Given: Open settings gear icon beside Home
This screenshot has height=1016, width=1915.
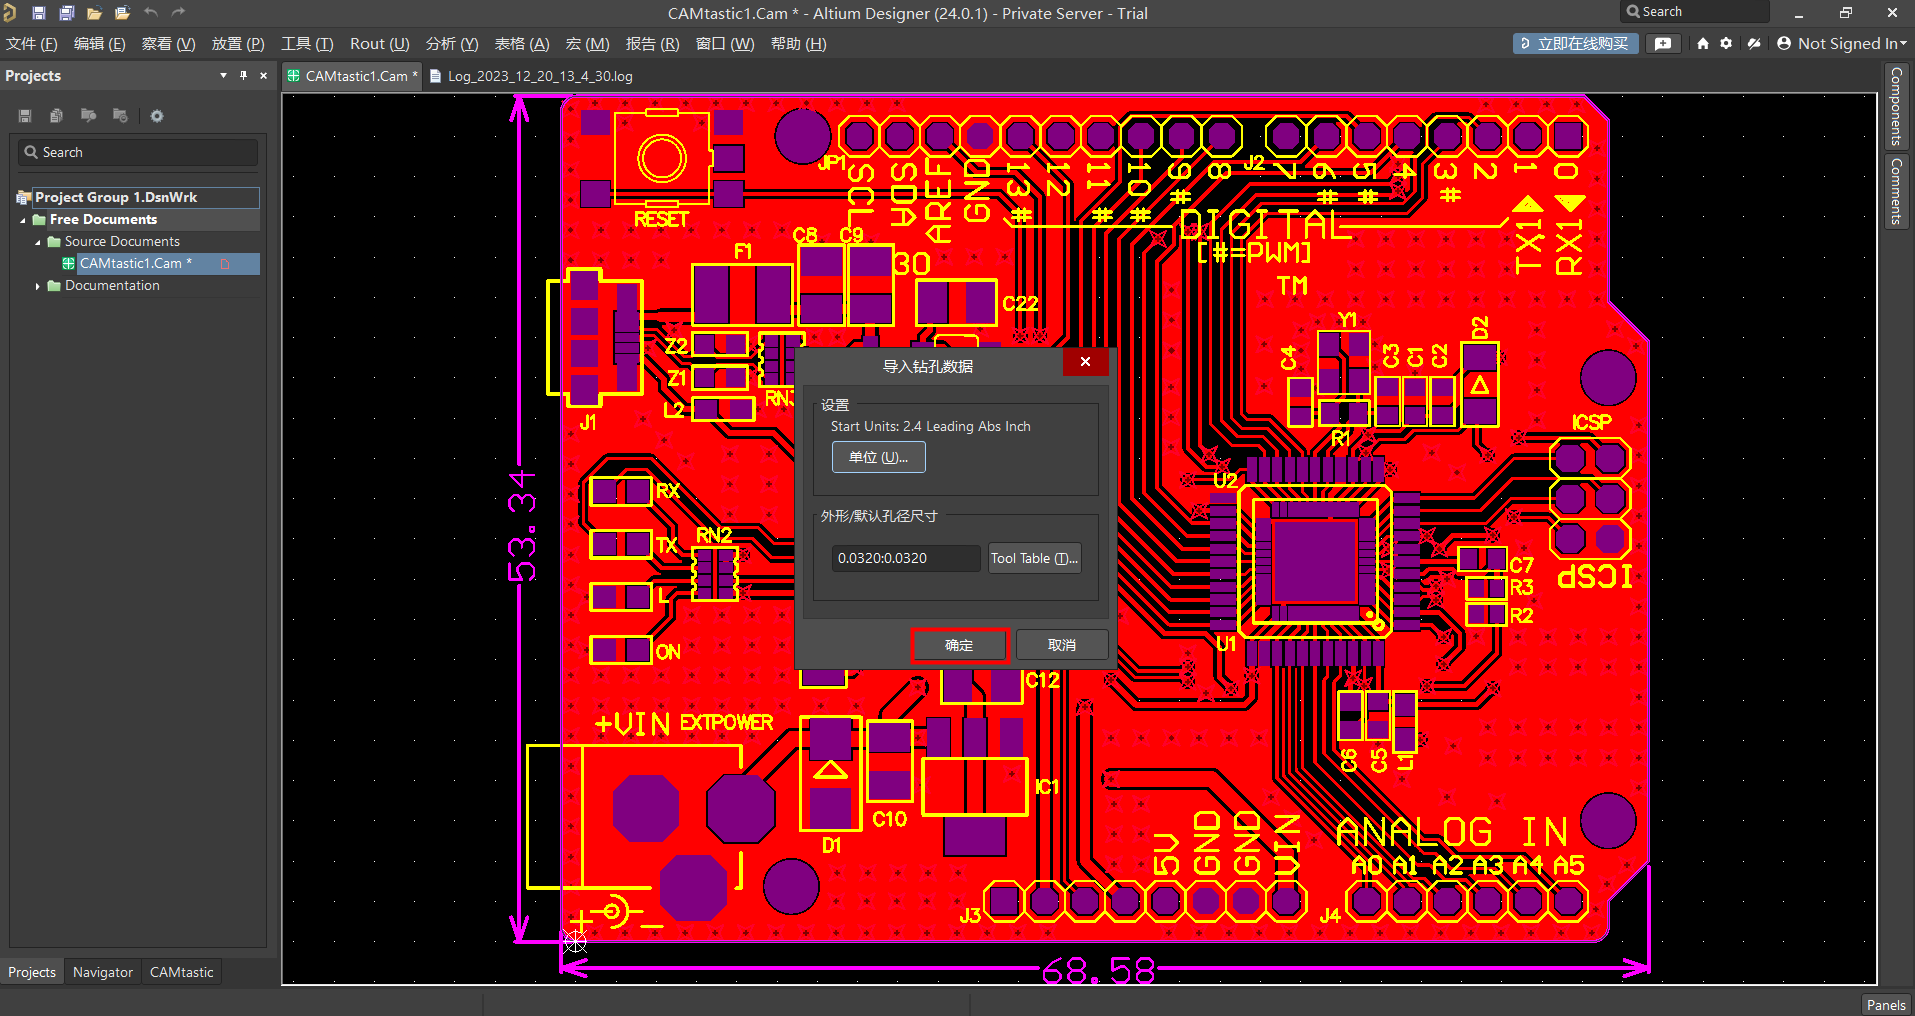Looking at the screenshot, I should (1726, 44).
